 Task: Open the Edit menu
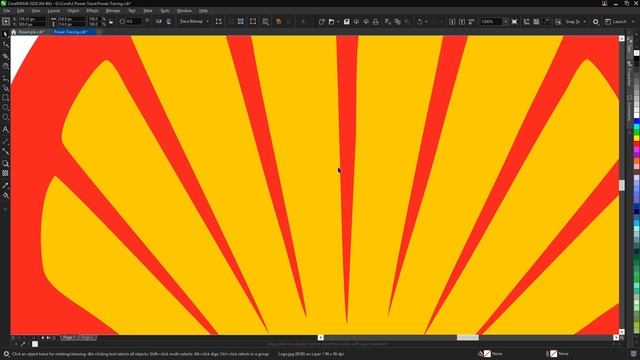[x=20, y=11]
